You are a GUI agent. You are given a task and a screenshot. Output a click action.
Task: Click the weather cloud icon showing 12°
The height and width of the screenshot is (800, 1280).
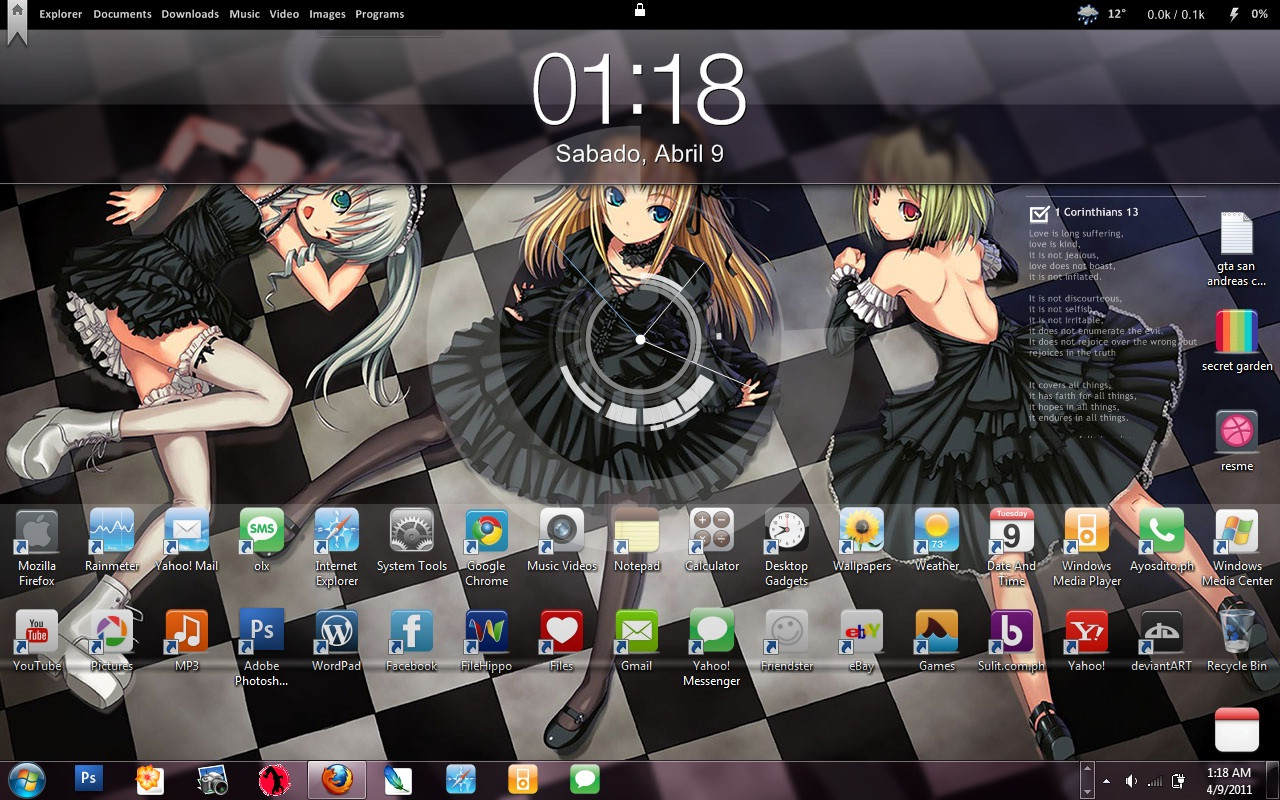pyautogui.click(x=1087, y=14)
